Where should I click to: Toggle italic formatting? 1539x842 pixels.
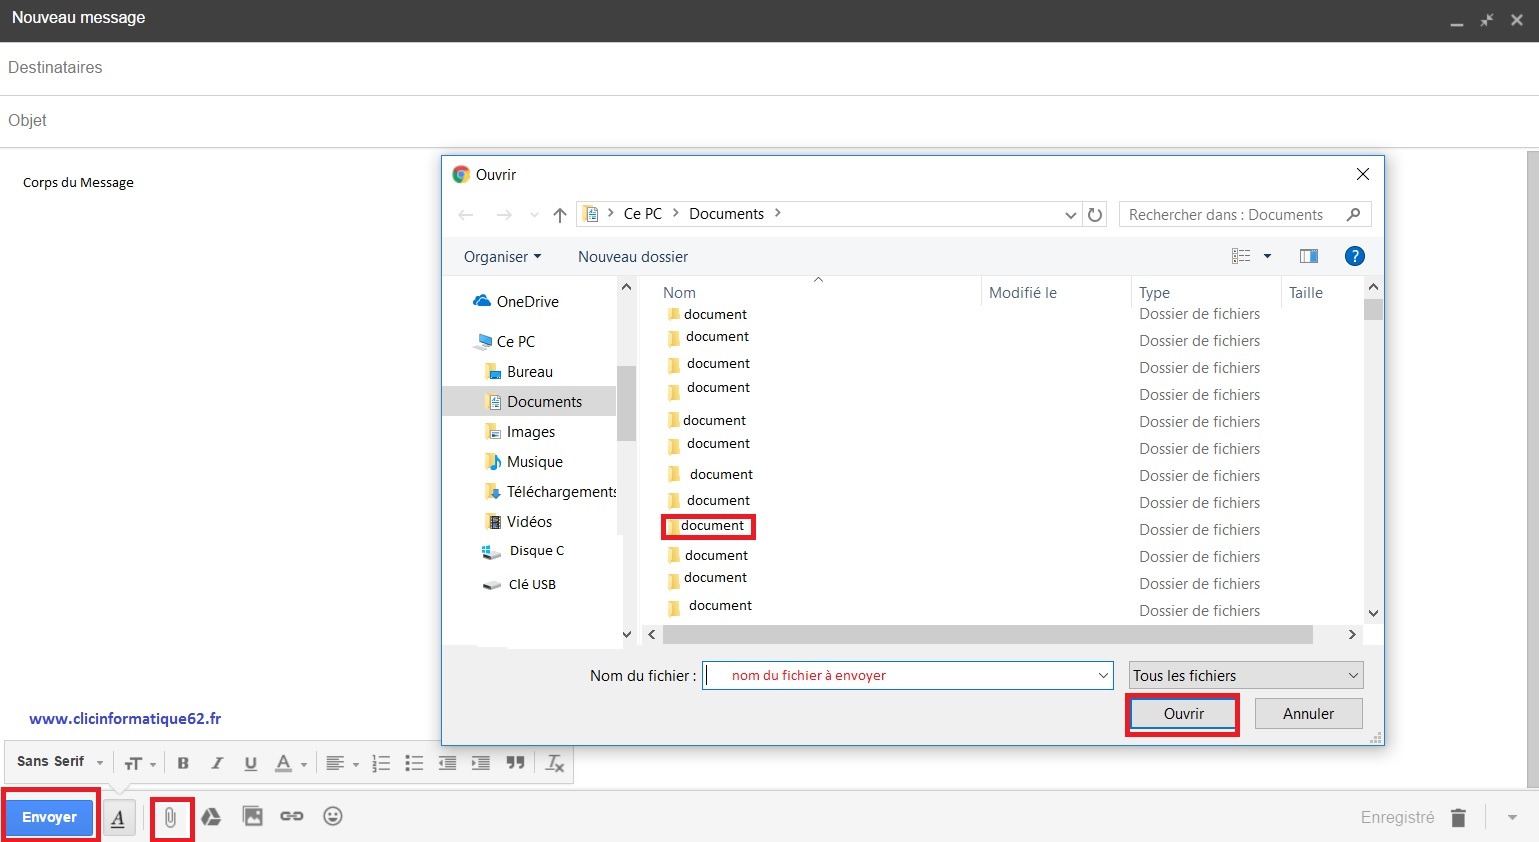pyautogui.click(x=216, y=763)
